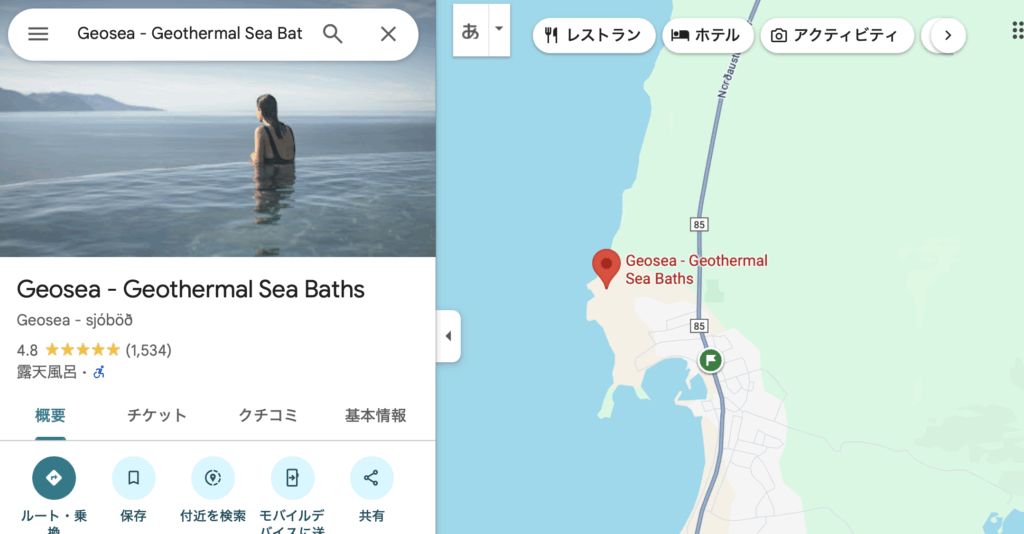Collapse the side panel arrow
The height and width of the screenshot is (534, 1024).
pyautogui.click(x=449, y=336)
